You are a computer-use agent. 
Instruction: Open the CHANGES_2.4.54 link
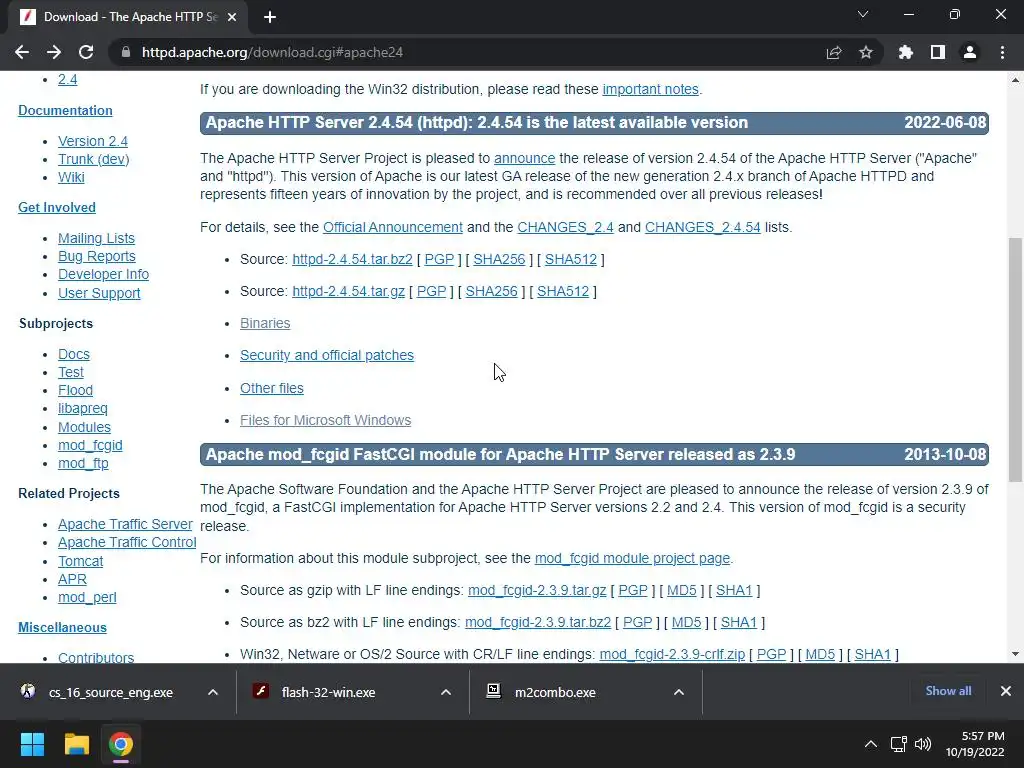703,227
